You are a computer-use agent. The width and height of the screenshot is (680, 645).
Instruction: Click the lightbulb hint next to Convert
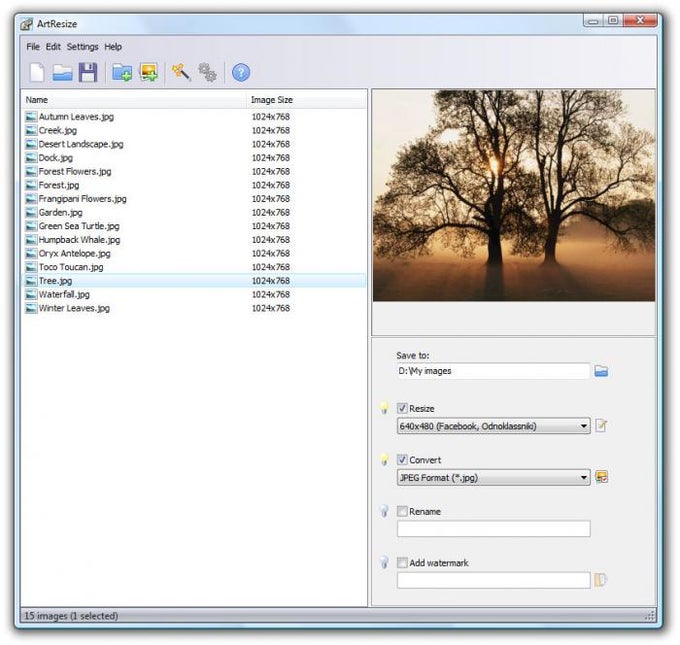point(384,460)
